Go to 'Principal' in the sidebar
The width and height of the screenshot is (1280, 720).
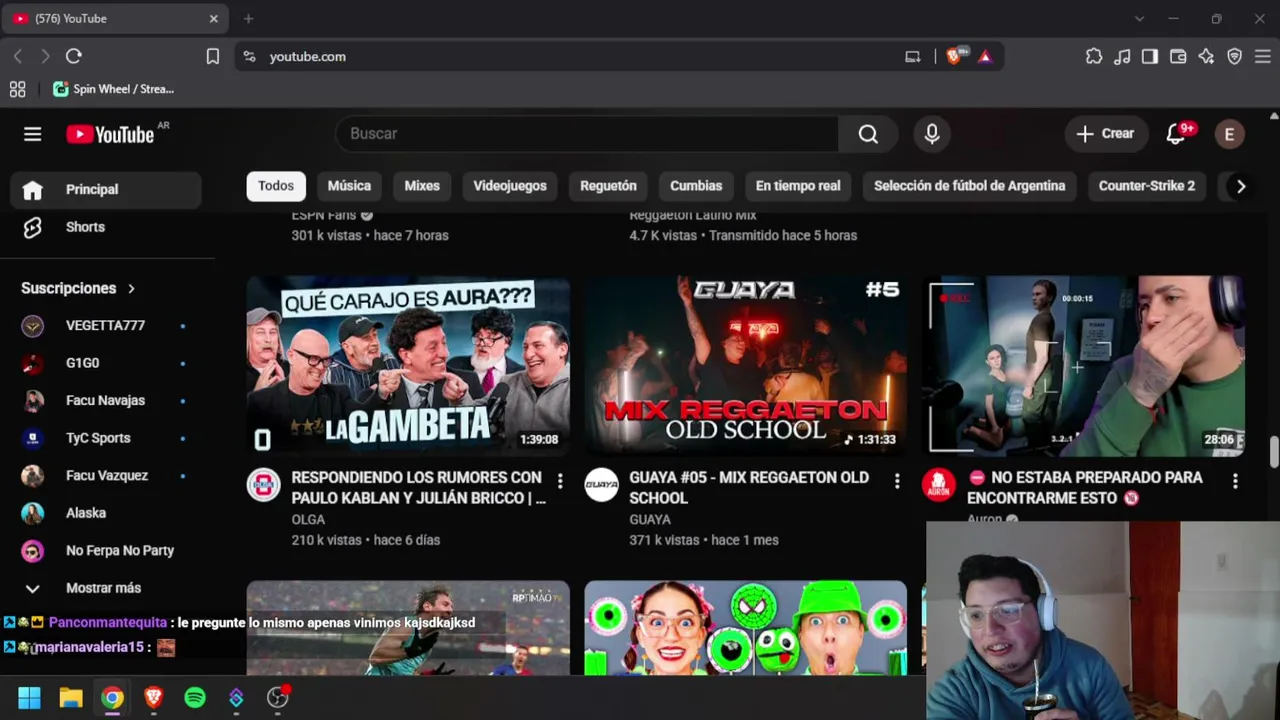[x=106, y=190]
